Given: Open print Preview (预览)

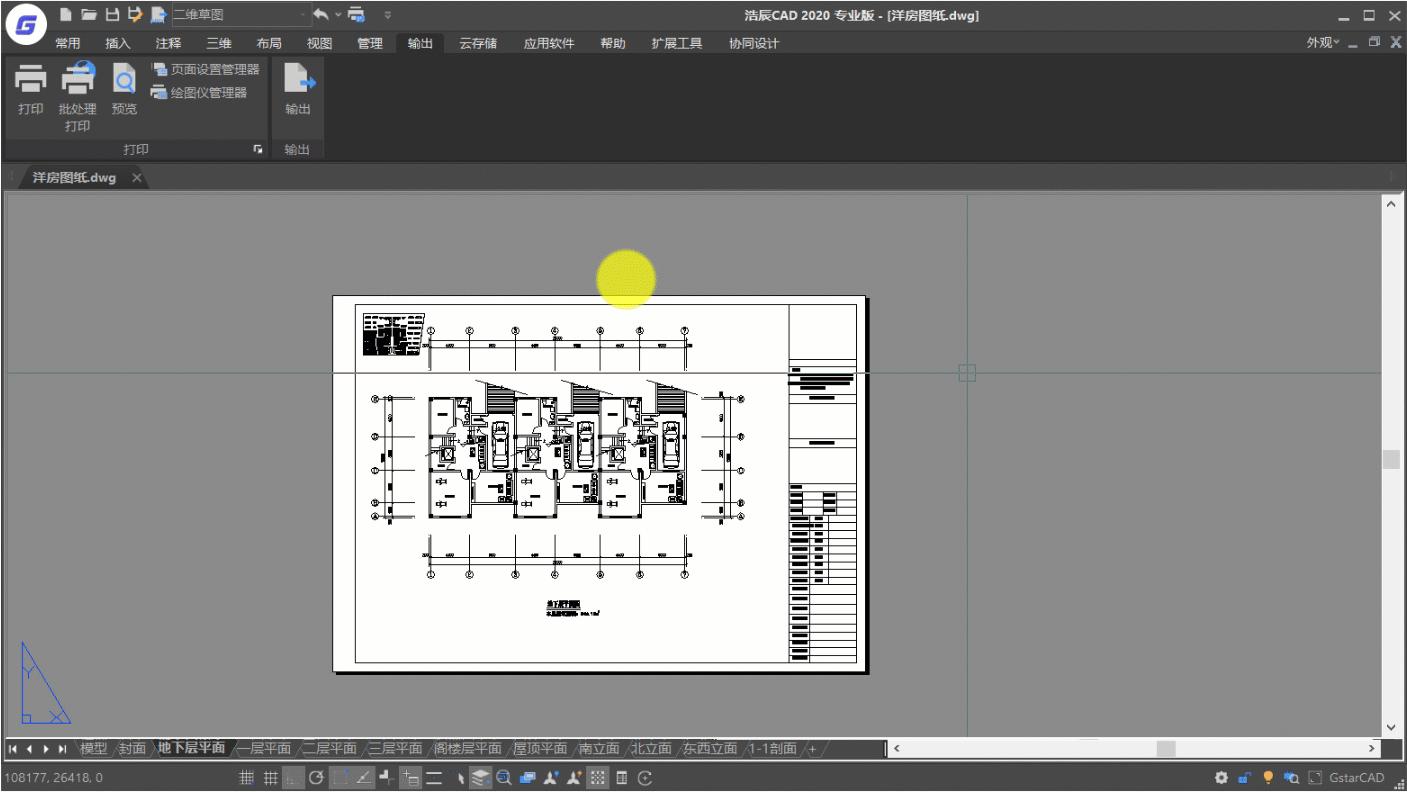Looking at the screenshot, I should pyautogui.click(x=124, y=80).
